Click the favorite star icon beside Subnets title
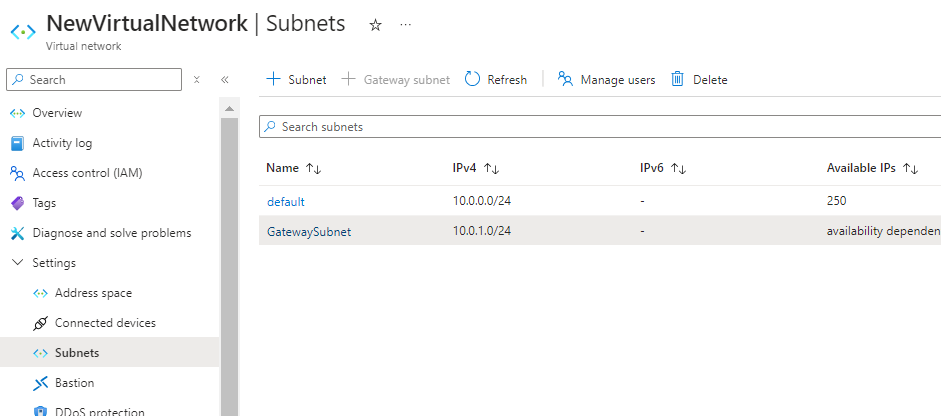Image resolution: width=941 pixels, height=416 pixels. pyautogui.click(x=376, y=25)
